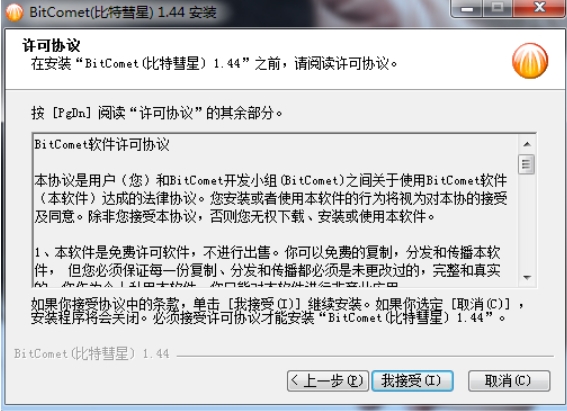Screen dimensions: 567x411
Task: Go back with the 上一步(P) button
Action: point(328,381)
